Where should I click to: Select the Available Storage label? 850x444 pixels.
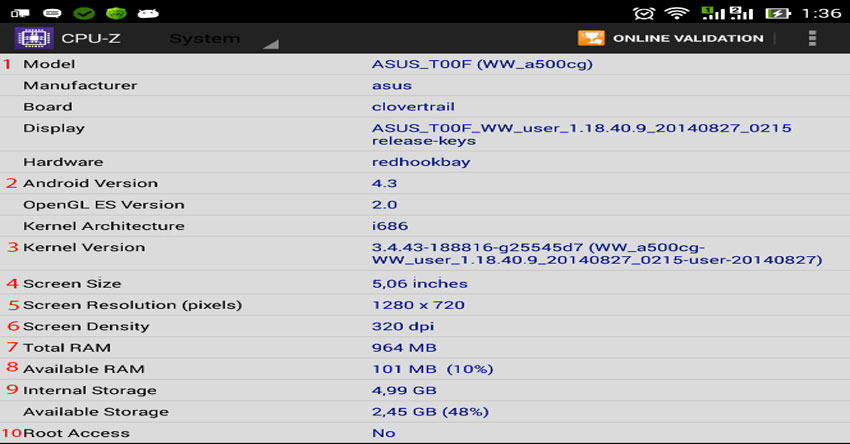(x=95, y=412)
